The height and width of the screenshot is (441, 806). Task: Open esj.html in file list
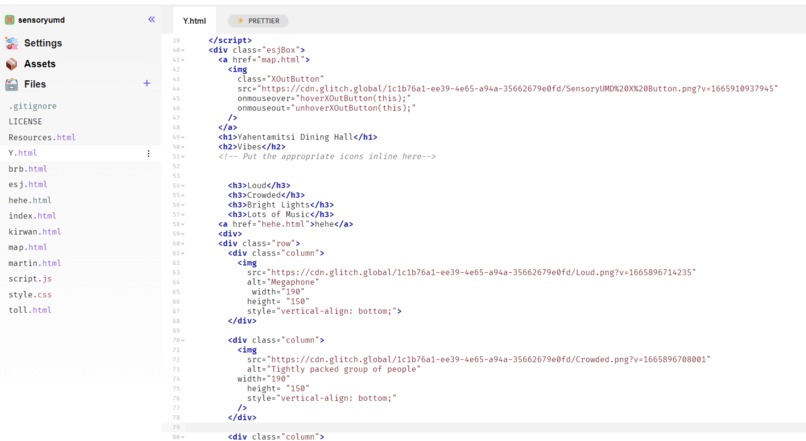pos(27,184)
